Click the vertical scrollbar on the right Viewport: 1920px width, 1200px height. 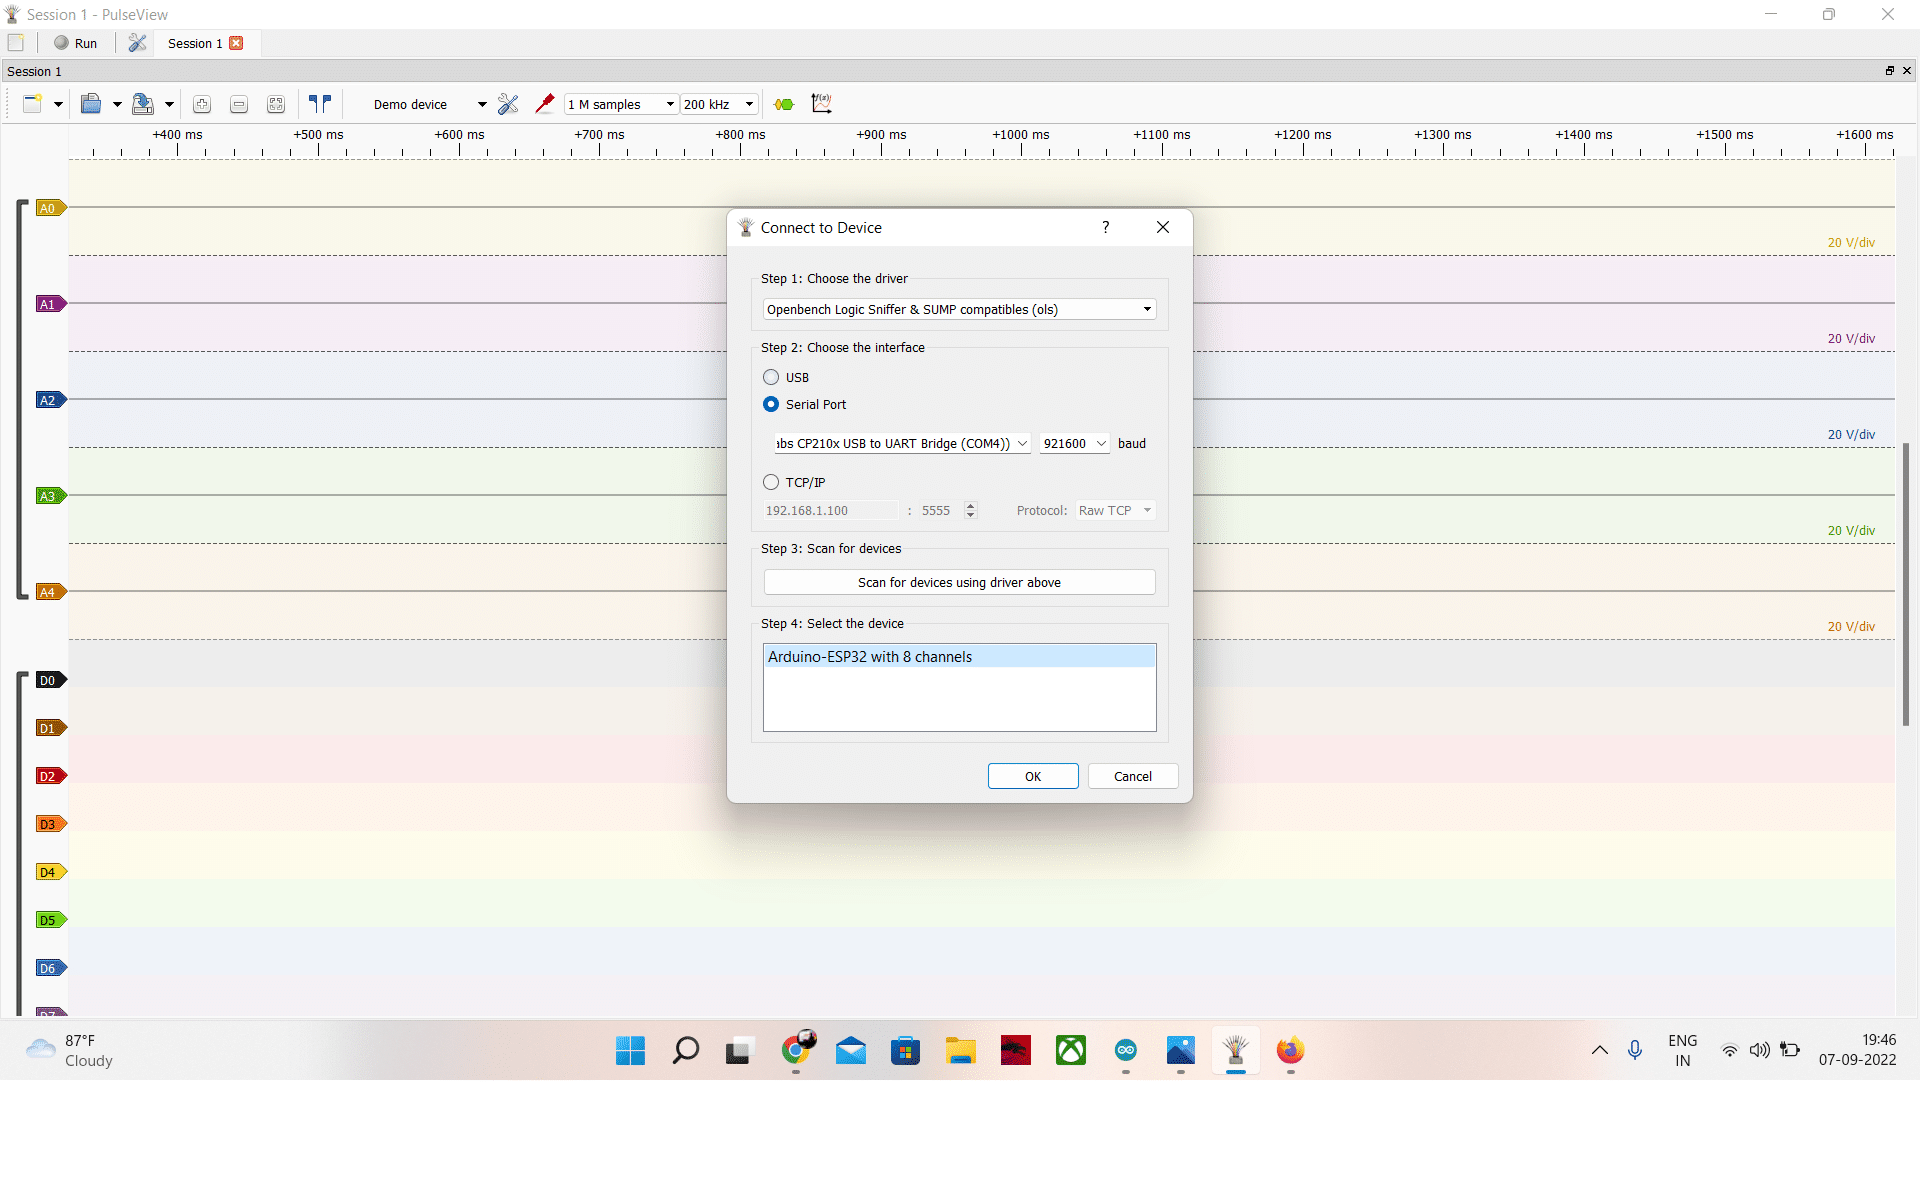[1906, 584]
